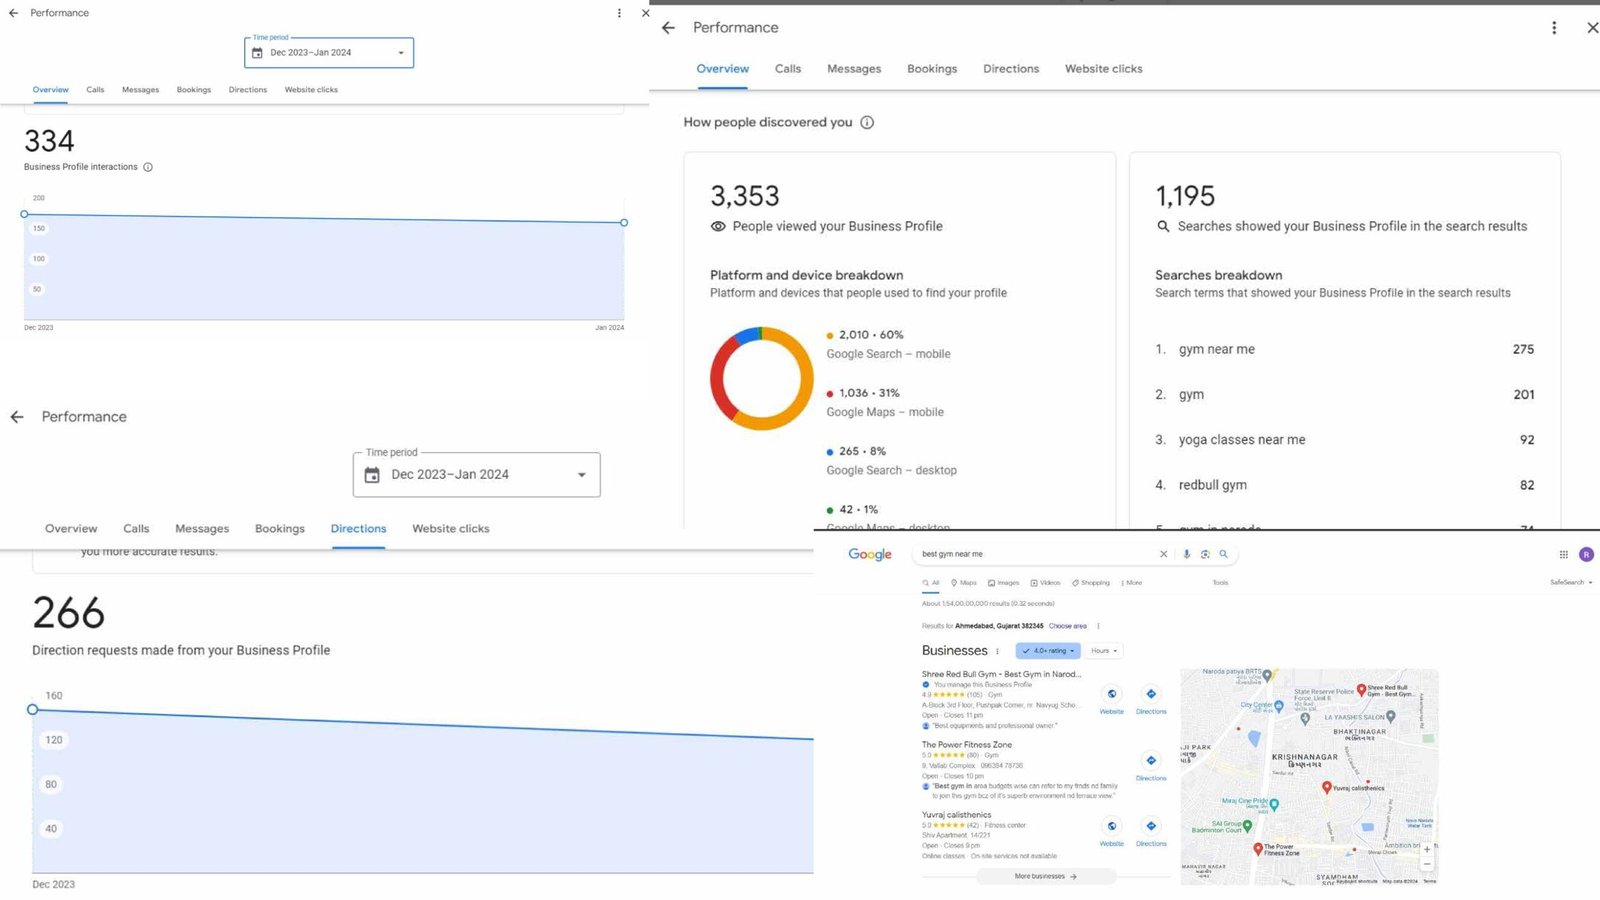
Task: Click info icon beside Business Profile interactions
Action: pos(148,167)
